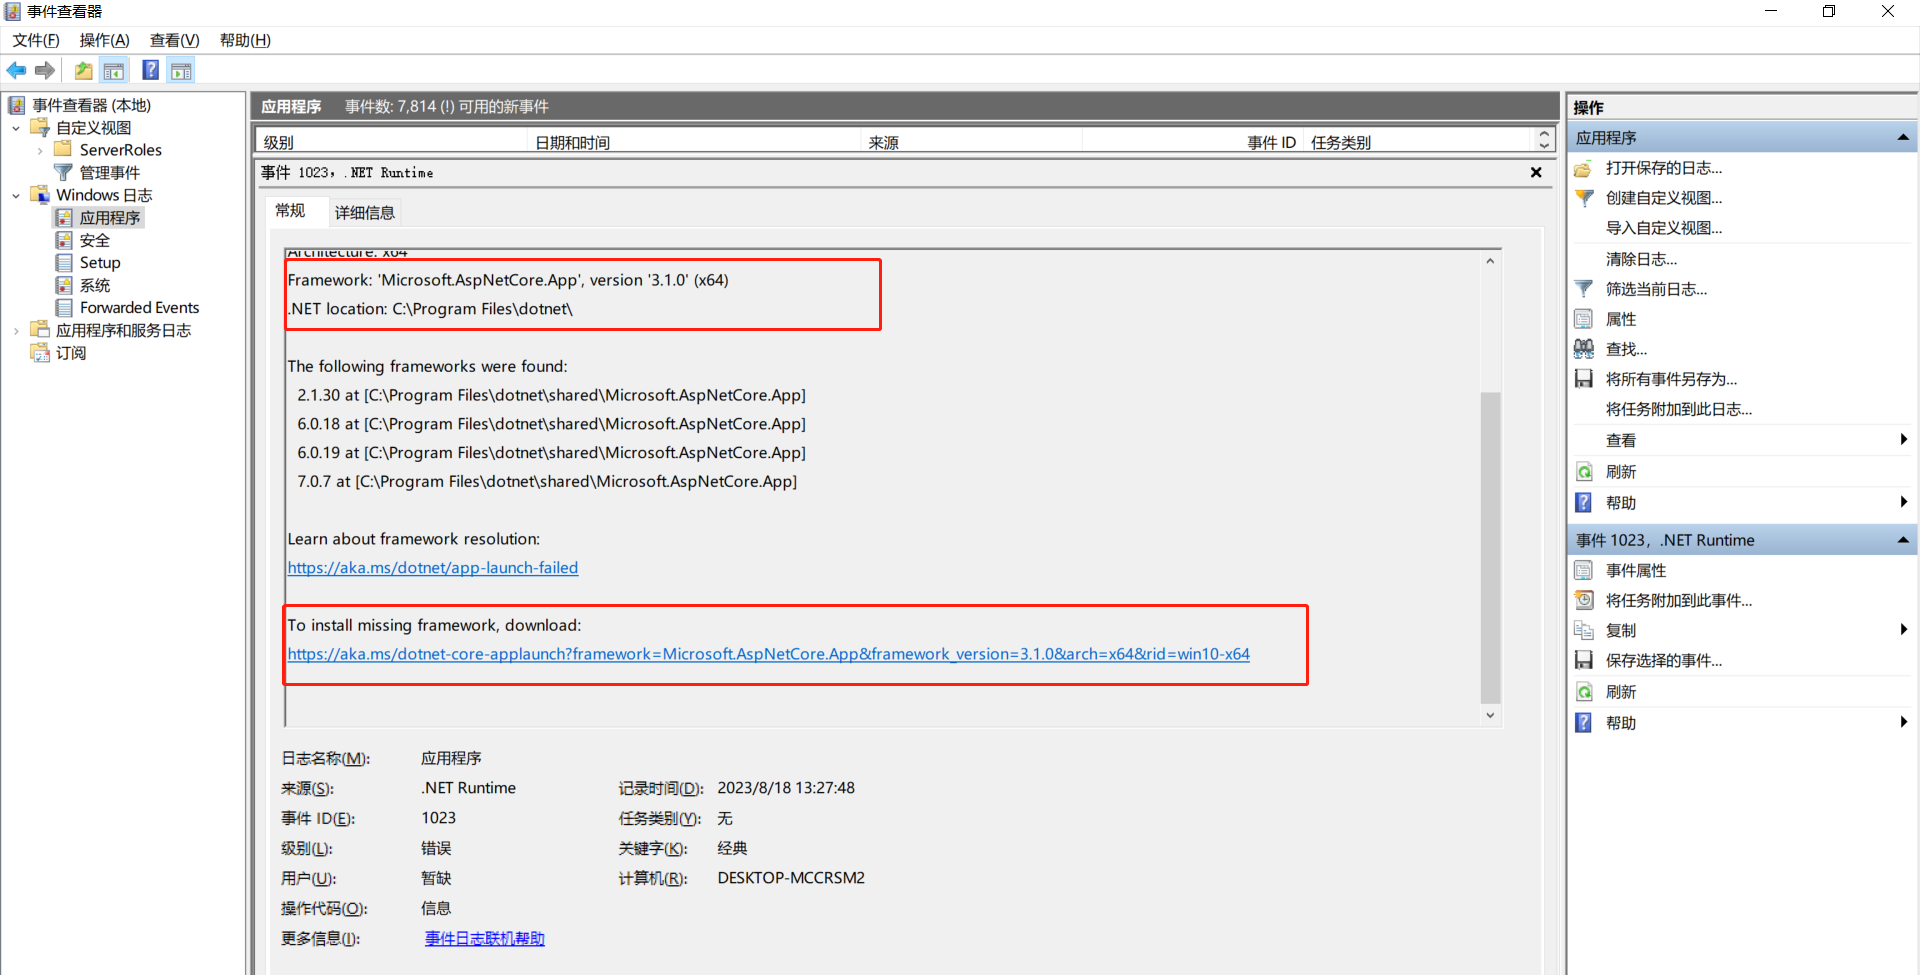The width and height of the screenshot is (1920, 975).
Task: Sort events by the 来源 column header
Action: point(971,142)
